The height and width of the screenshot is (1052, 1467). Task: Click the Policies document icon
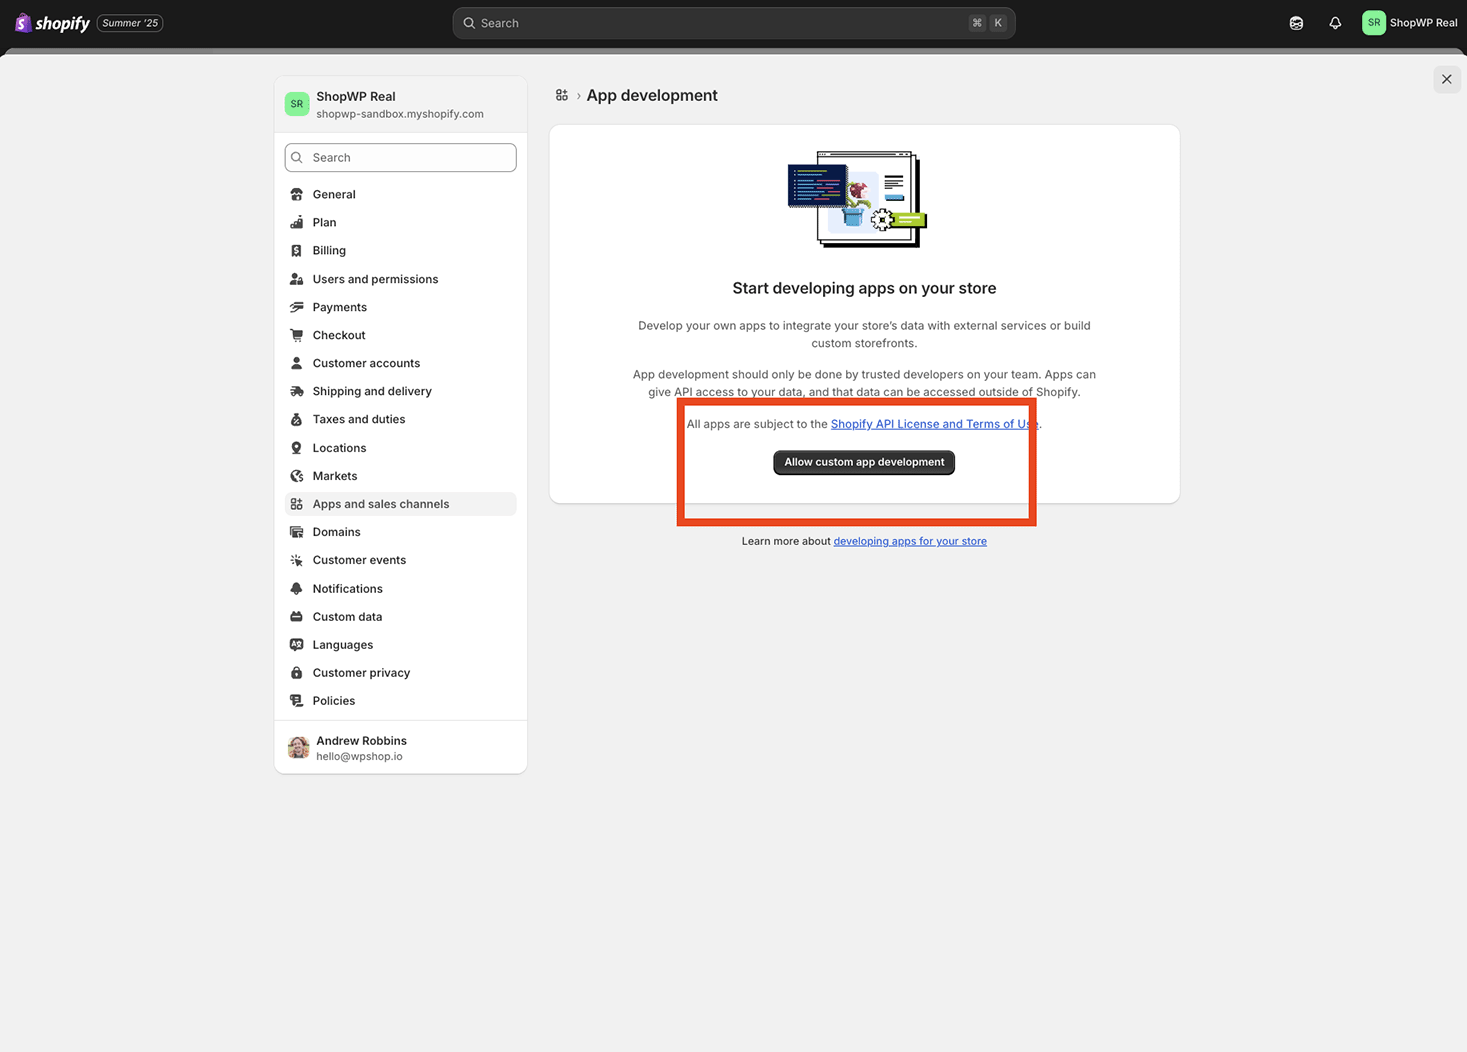[297, 701]
